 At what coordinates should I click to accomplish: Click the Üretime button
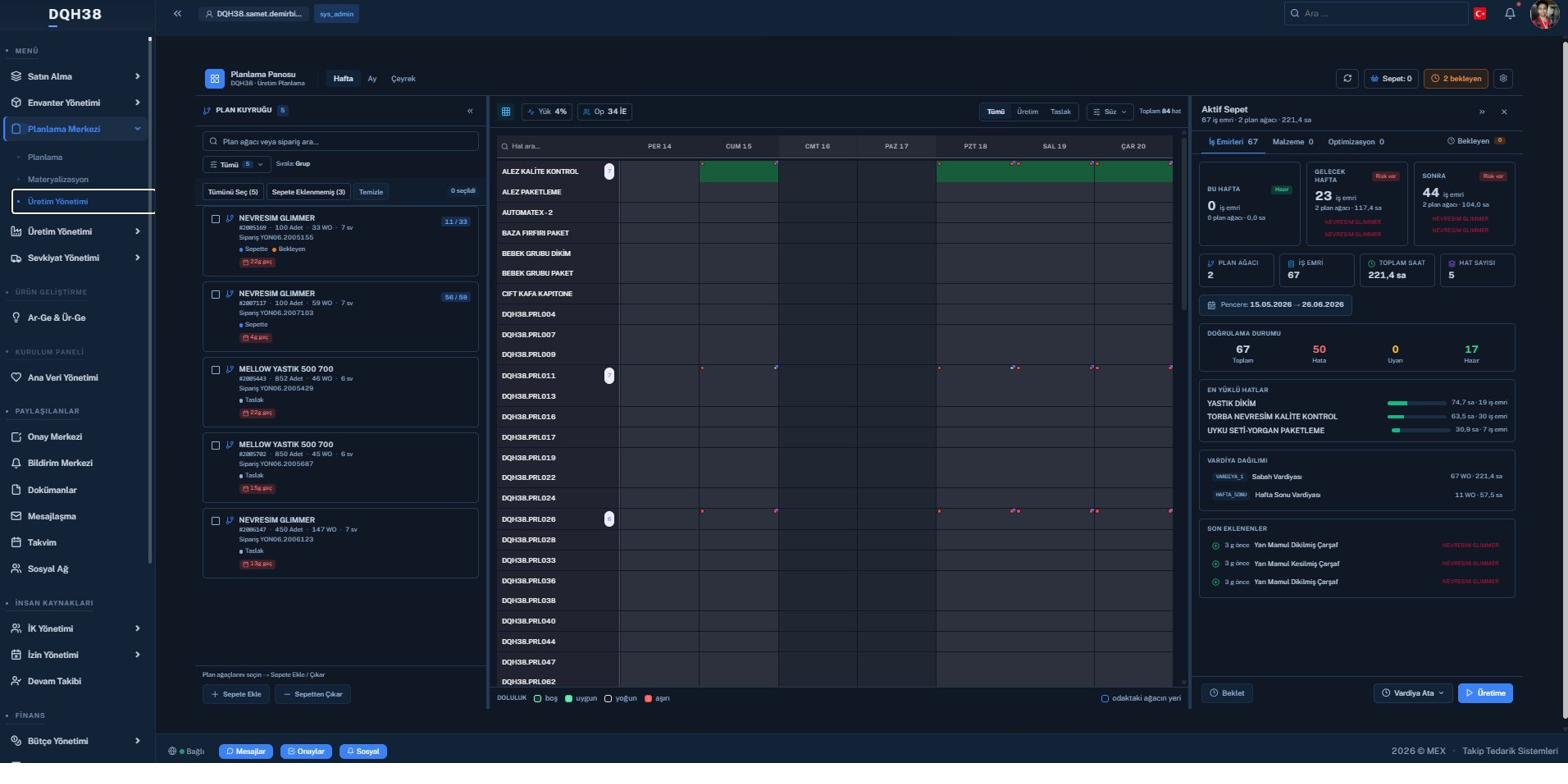pos(1485,693)
